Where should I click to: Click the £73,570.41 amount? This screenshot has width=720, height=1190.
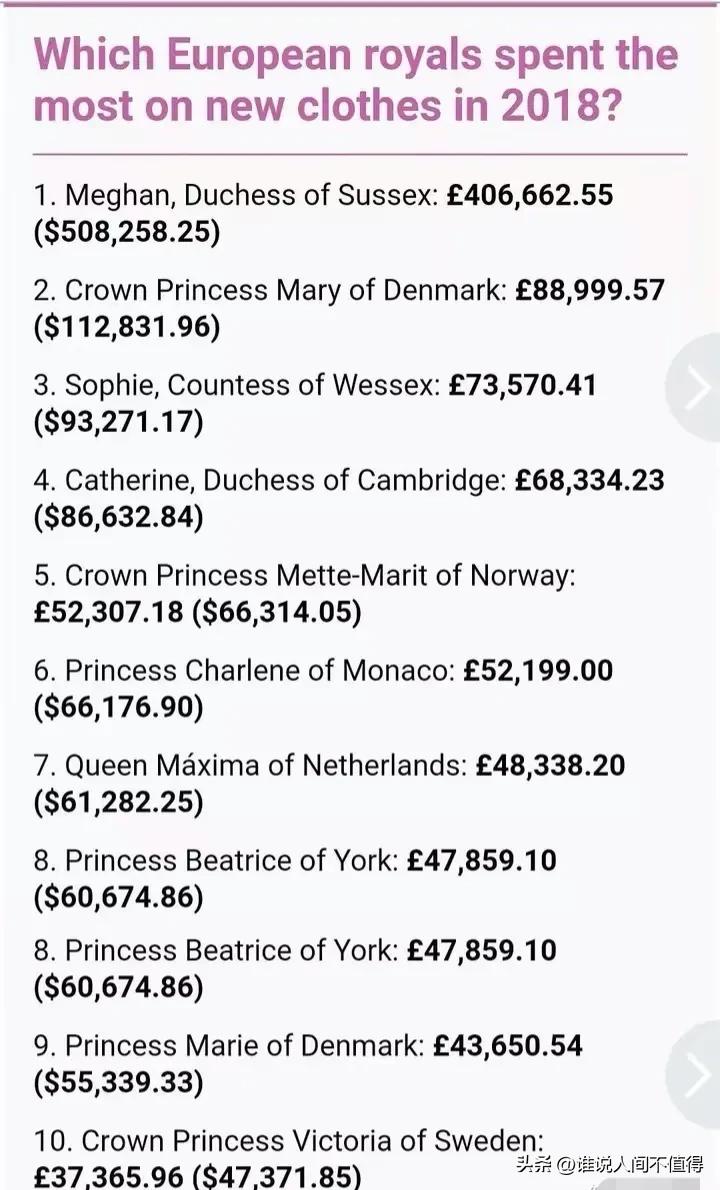tap(522, 385)
